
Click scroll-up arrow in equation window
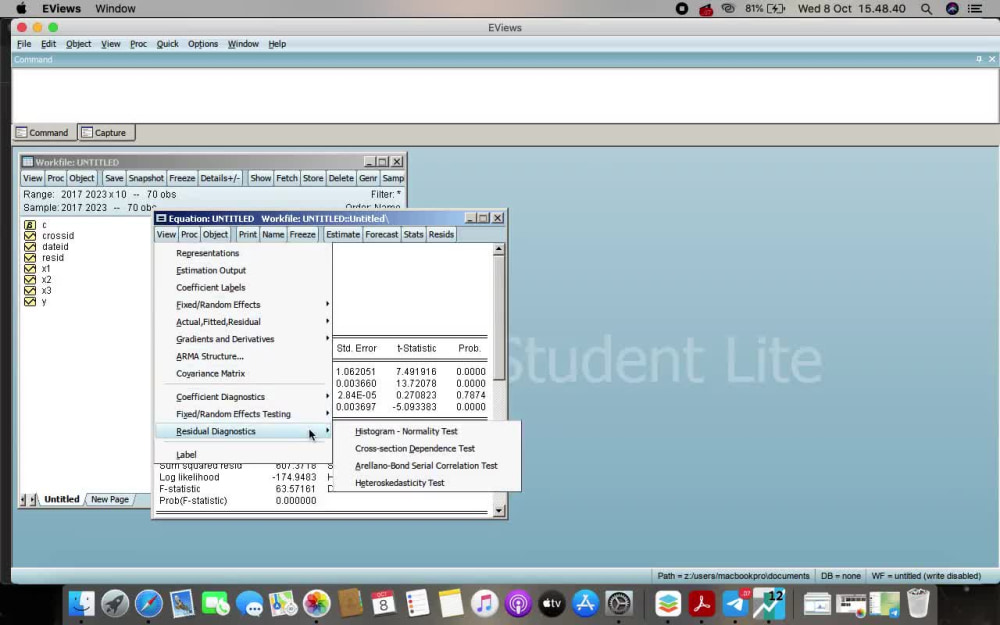click(499, 249)
